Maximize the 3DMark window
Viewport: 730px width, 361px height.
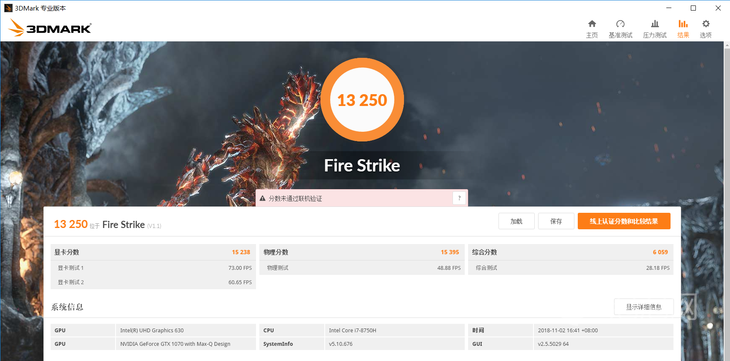(693, 8)
